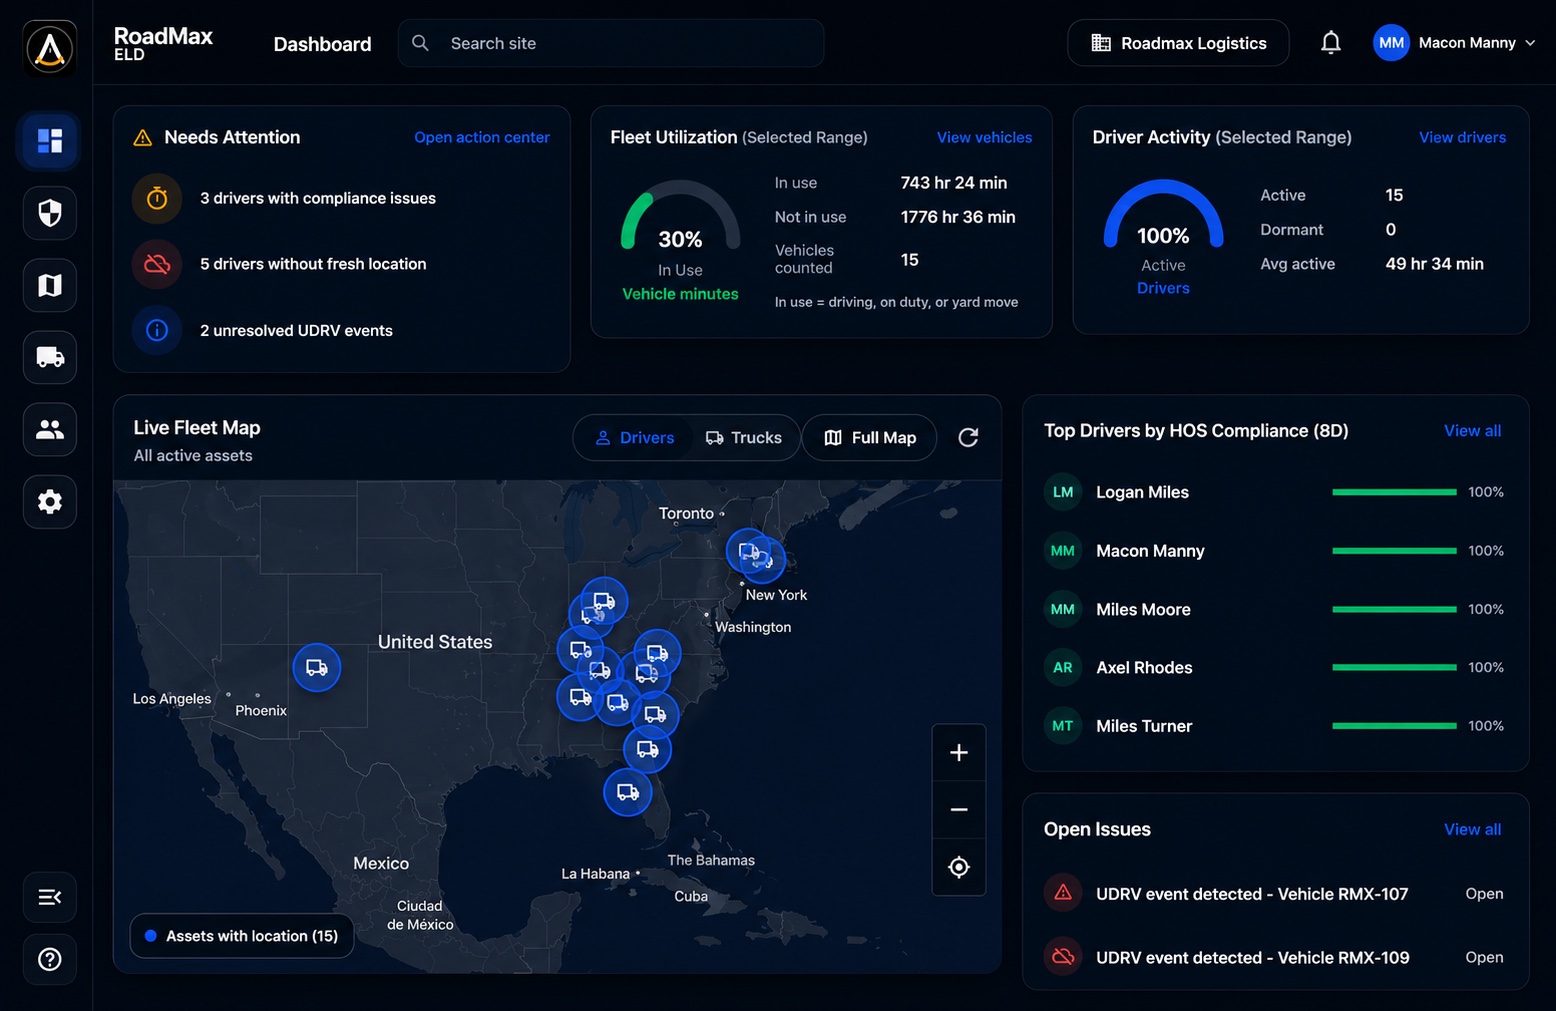Open action center link
Screen dimensions: 1556x1011
click(x=482, y=137)
